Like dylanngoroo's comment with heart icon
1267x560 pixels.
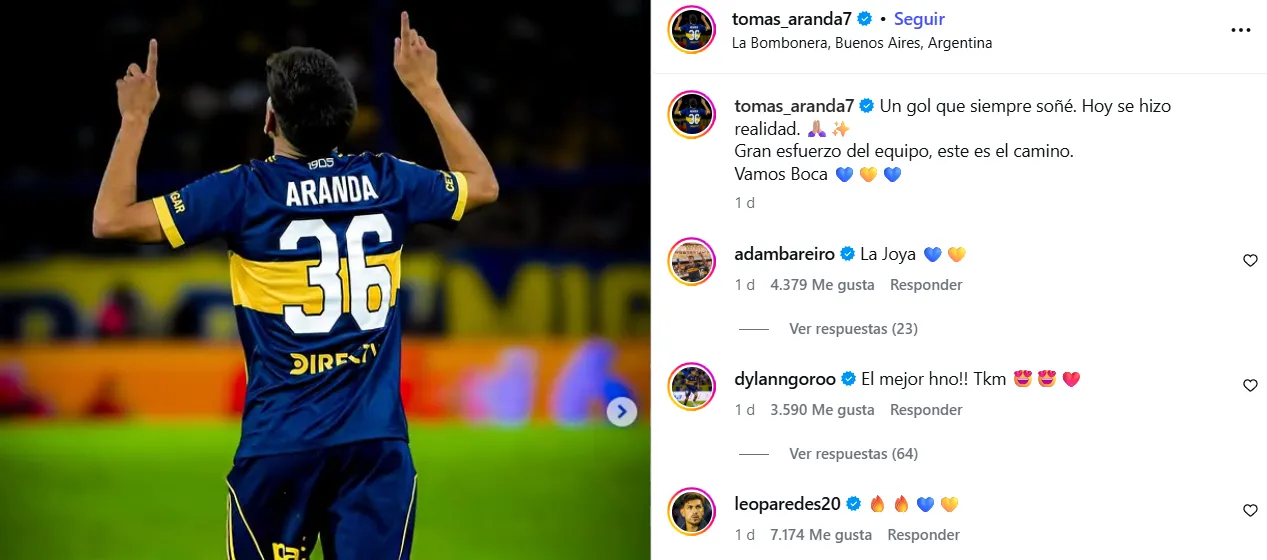point(1250,385)
